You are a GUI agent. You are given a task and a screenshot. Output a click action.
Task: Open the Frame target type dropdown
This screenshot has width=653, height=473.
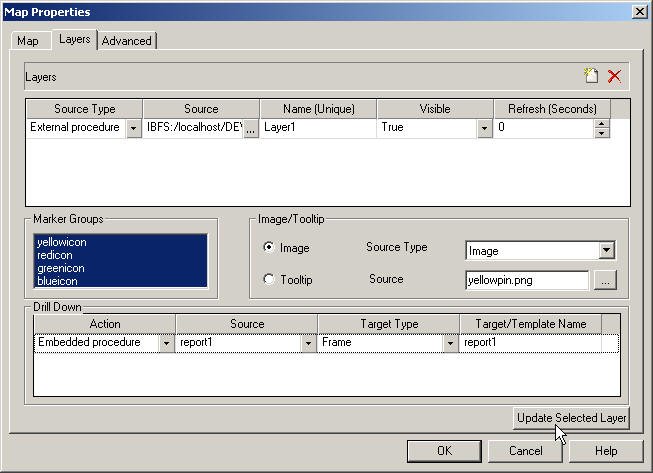click(450, 343)
